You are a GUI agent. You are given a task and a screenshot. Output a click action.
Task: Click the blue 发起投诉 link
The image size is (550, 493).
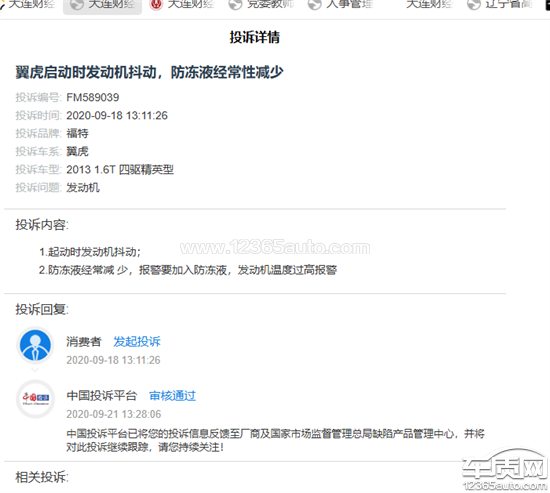137,341
